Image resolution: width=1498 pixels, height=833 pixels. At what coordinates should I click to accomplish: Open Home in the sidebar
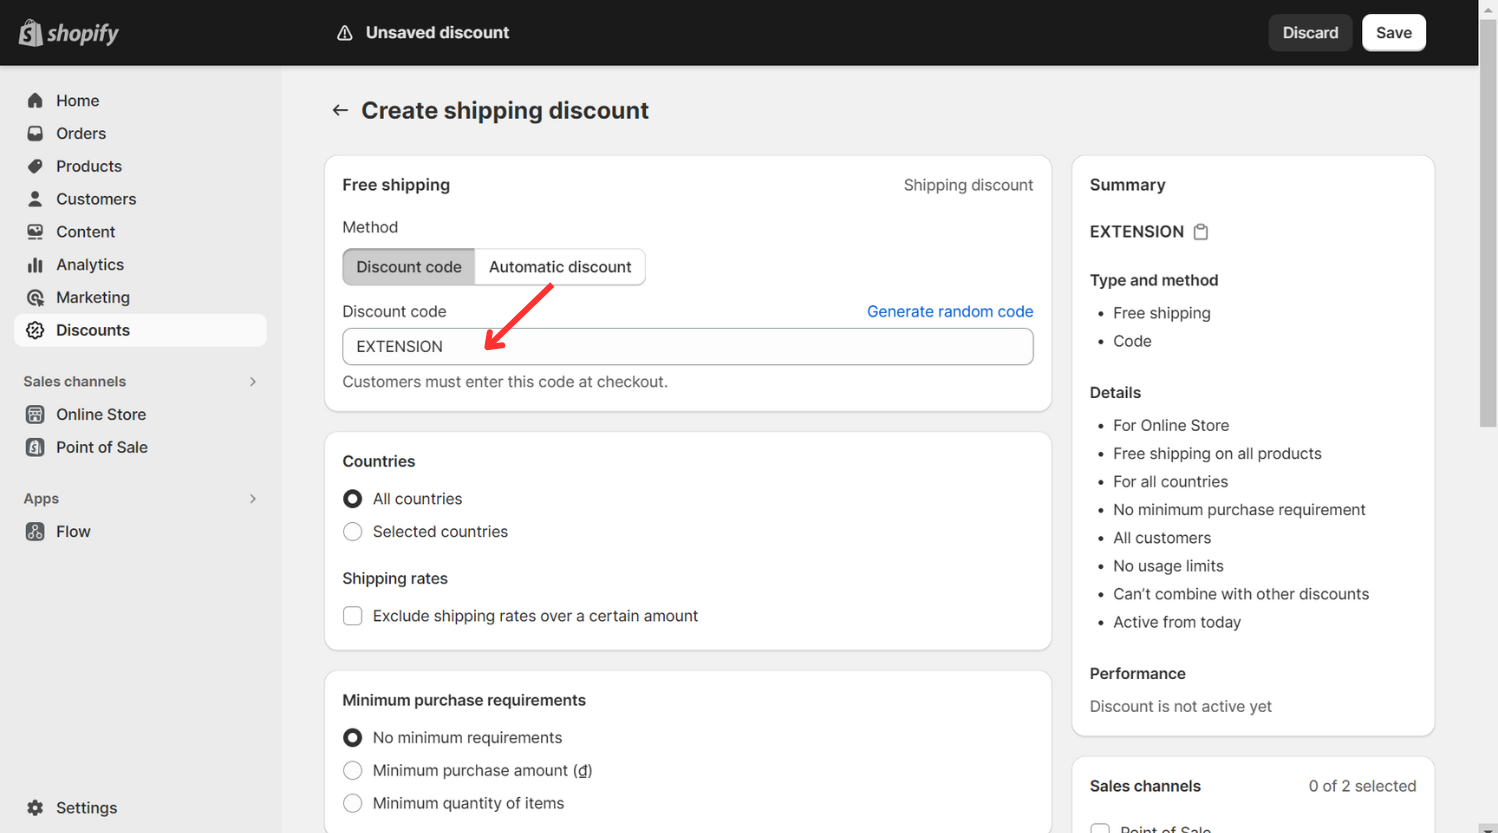click(x=140, y=101)
